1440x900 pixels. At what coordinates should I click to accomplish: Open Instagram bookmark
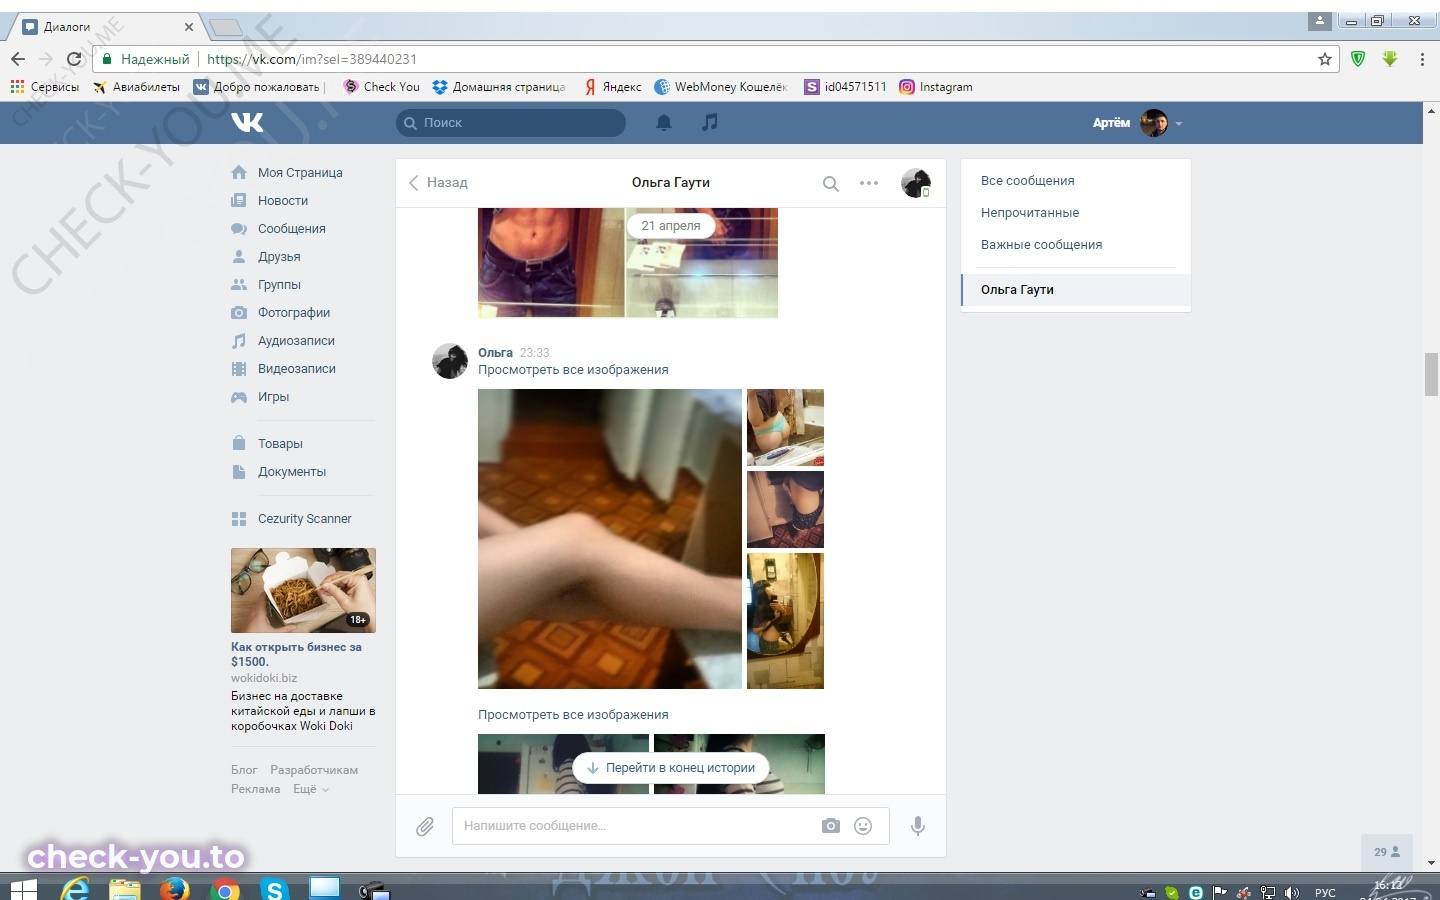click(x=936, y=87)
